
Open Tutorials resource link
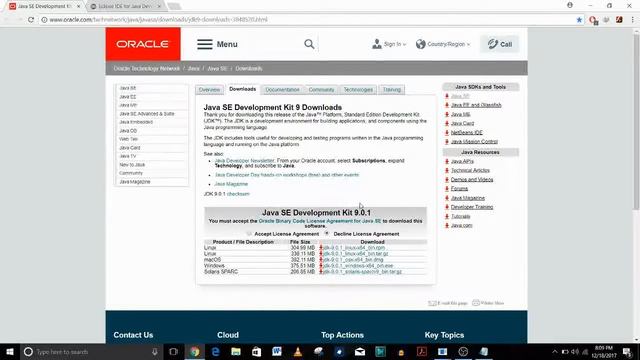tap(460, 216)
